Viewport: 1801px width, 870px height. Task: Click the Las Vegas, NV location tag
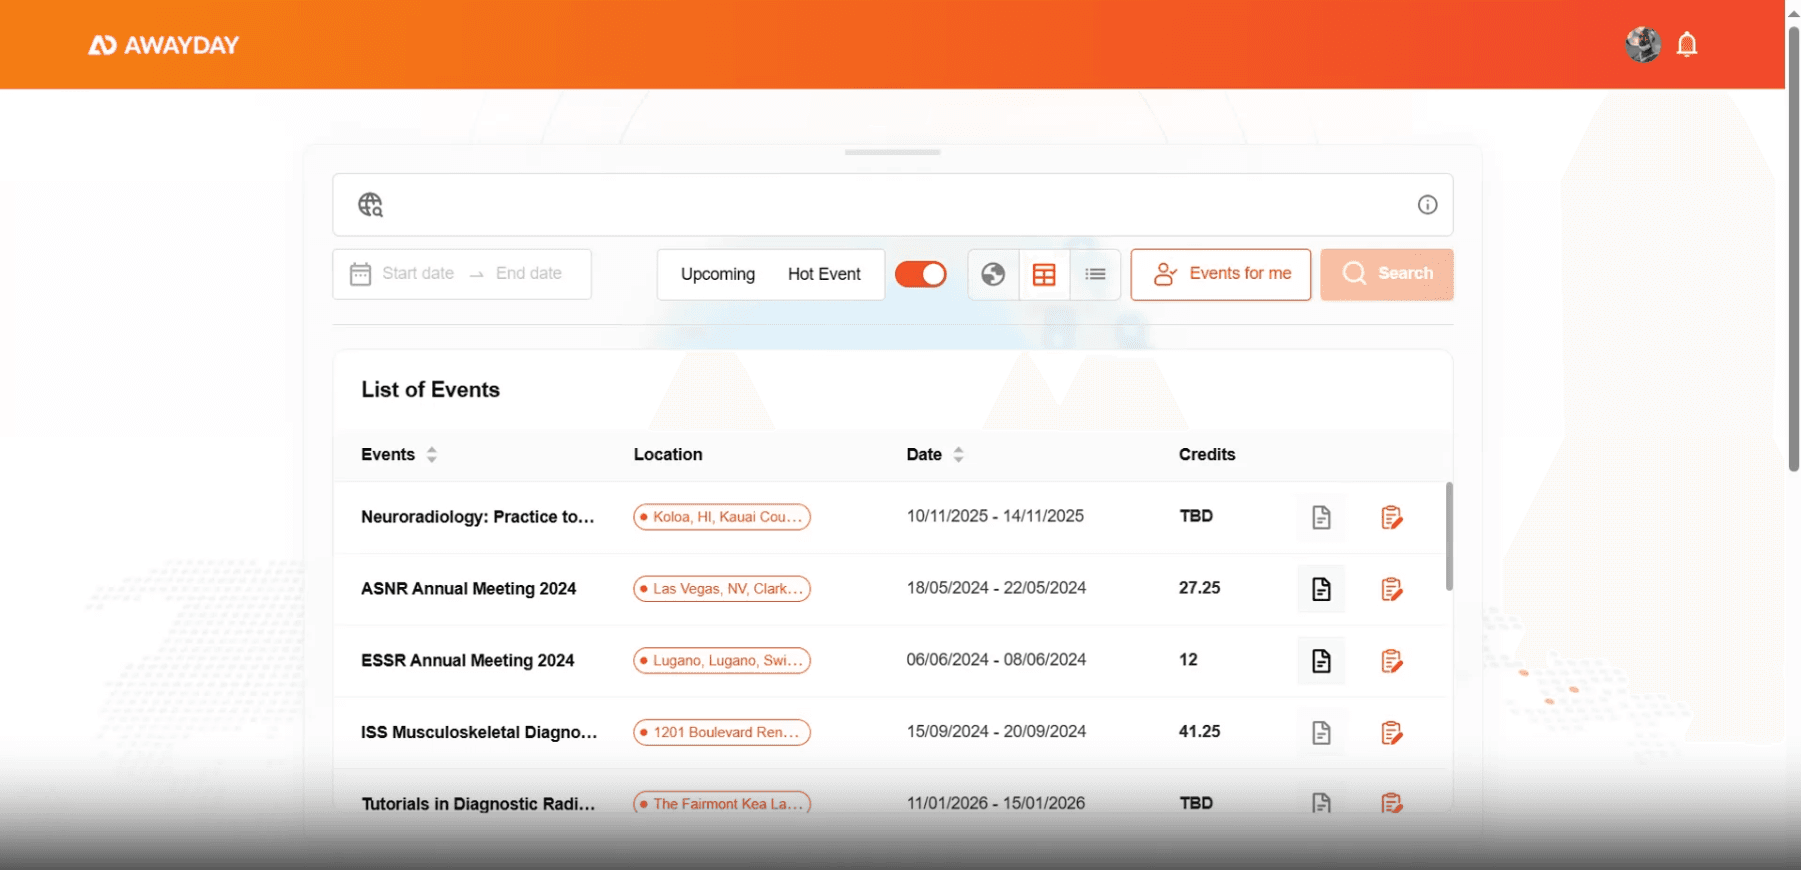tap(722, 589)
